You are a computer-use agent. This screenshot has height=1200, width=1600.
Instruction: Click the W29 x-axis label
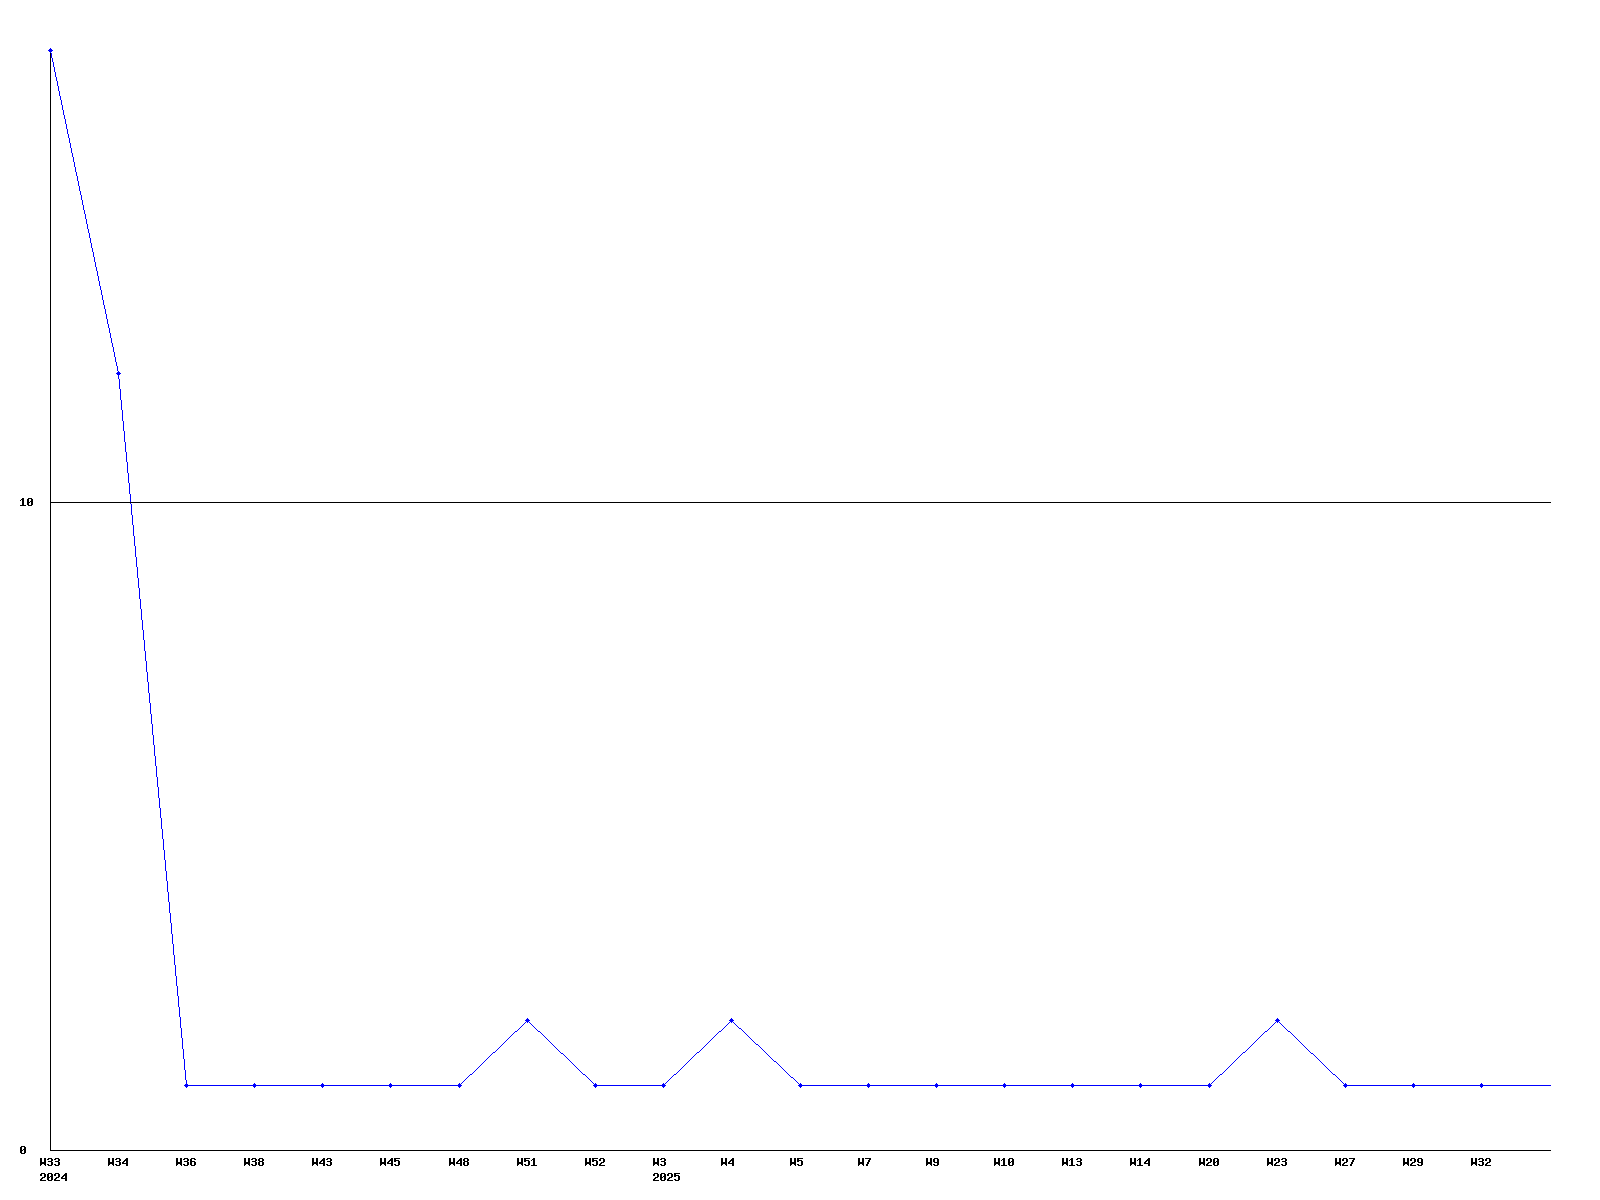[1413, 1162]
